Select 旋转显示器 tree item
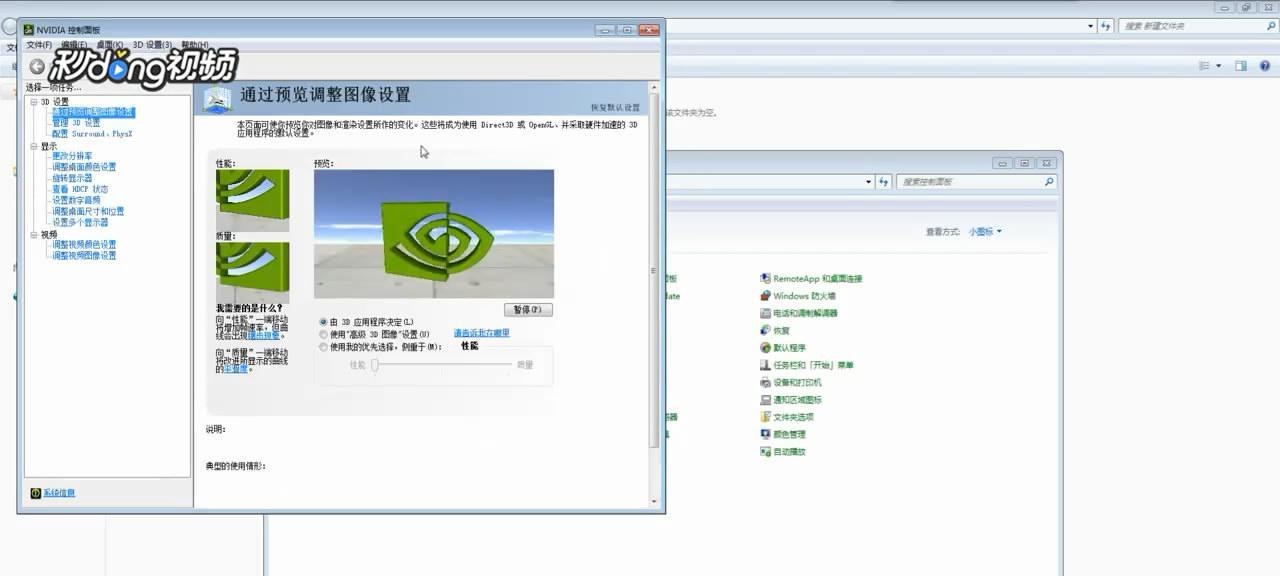 point(72,178)
